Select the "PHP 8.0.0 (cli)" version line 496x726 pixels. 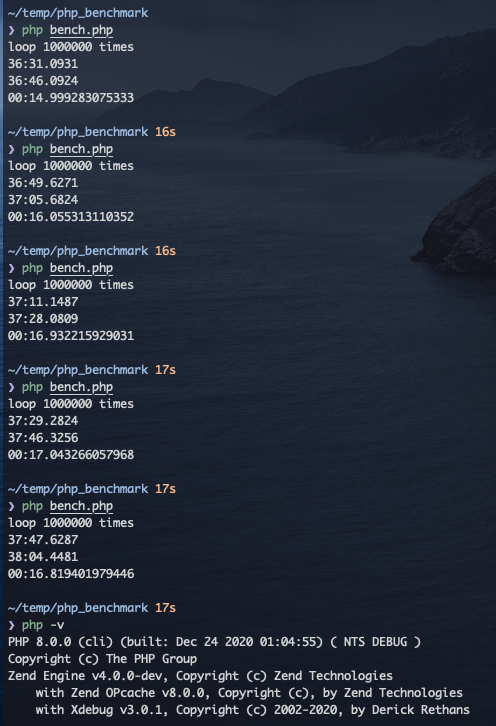pos(214,642)
